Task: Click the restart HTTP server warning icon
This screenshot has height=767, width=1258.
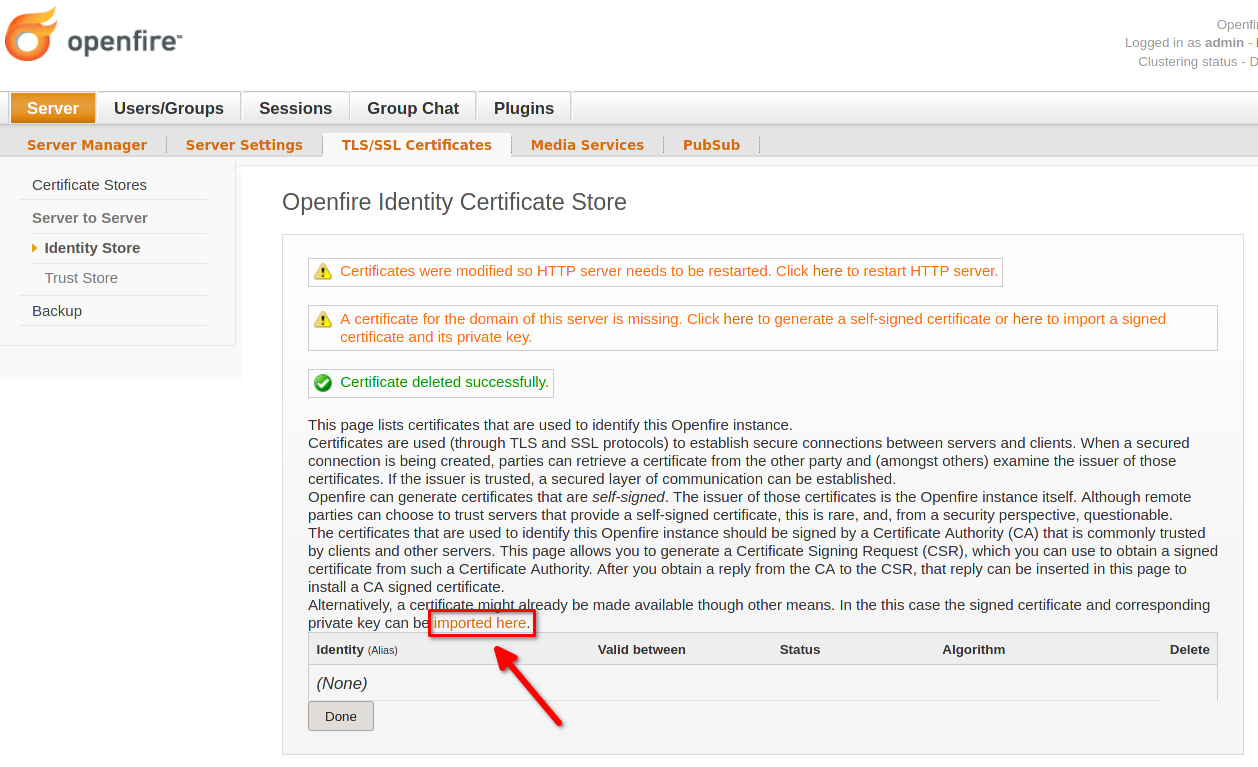Action: (x=323, y=271)
